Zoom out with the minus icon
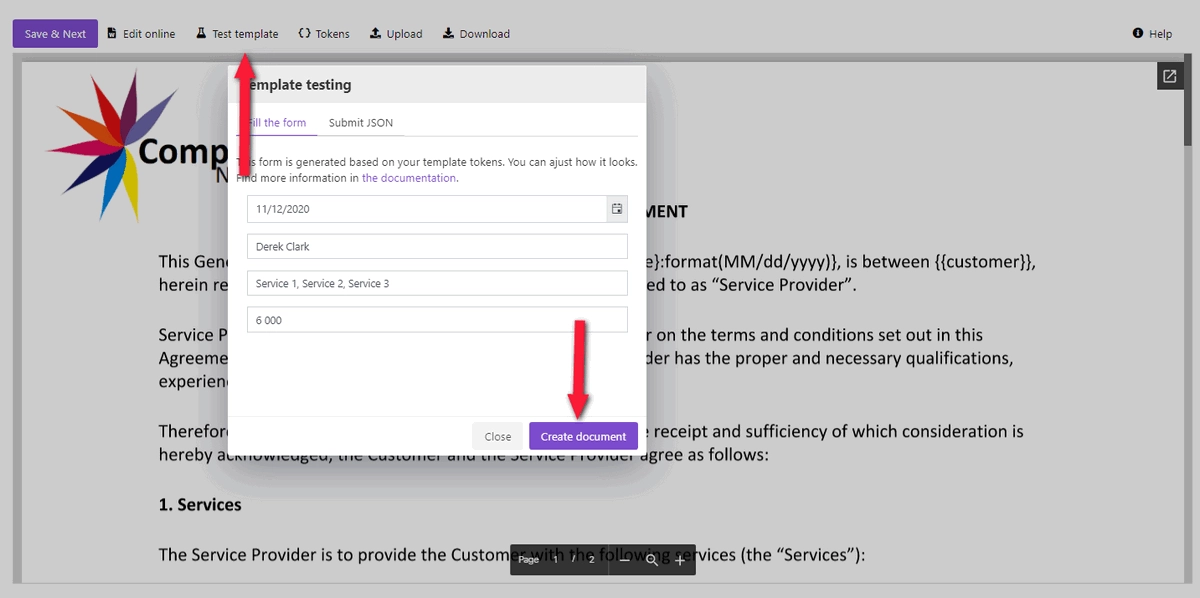Image resolution: width=1200 pixels, height=598 pixels. click(x=624, y=560)
